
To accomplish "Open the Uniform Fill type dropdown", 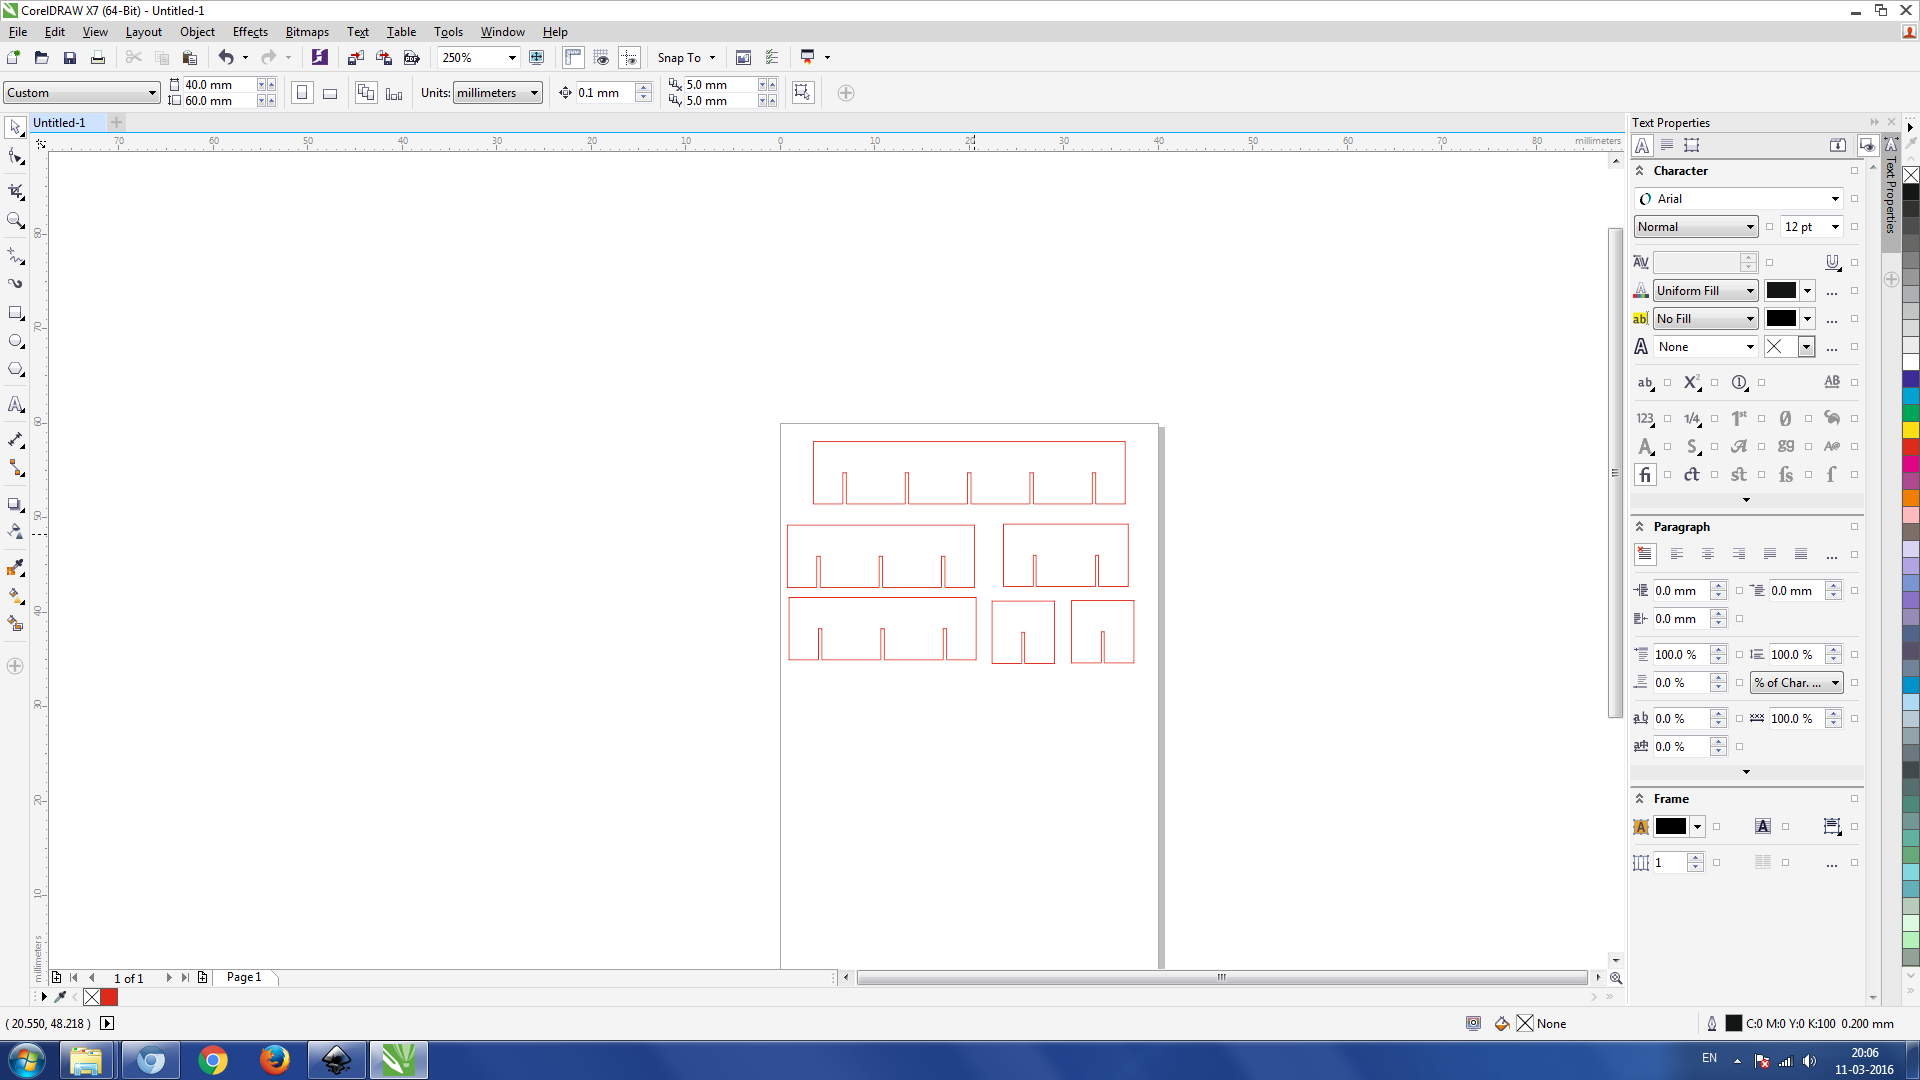I will [x=1750, y=291].
